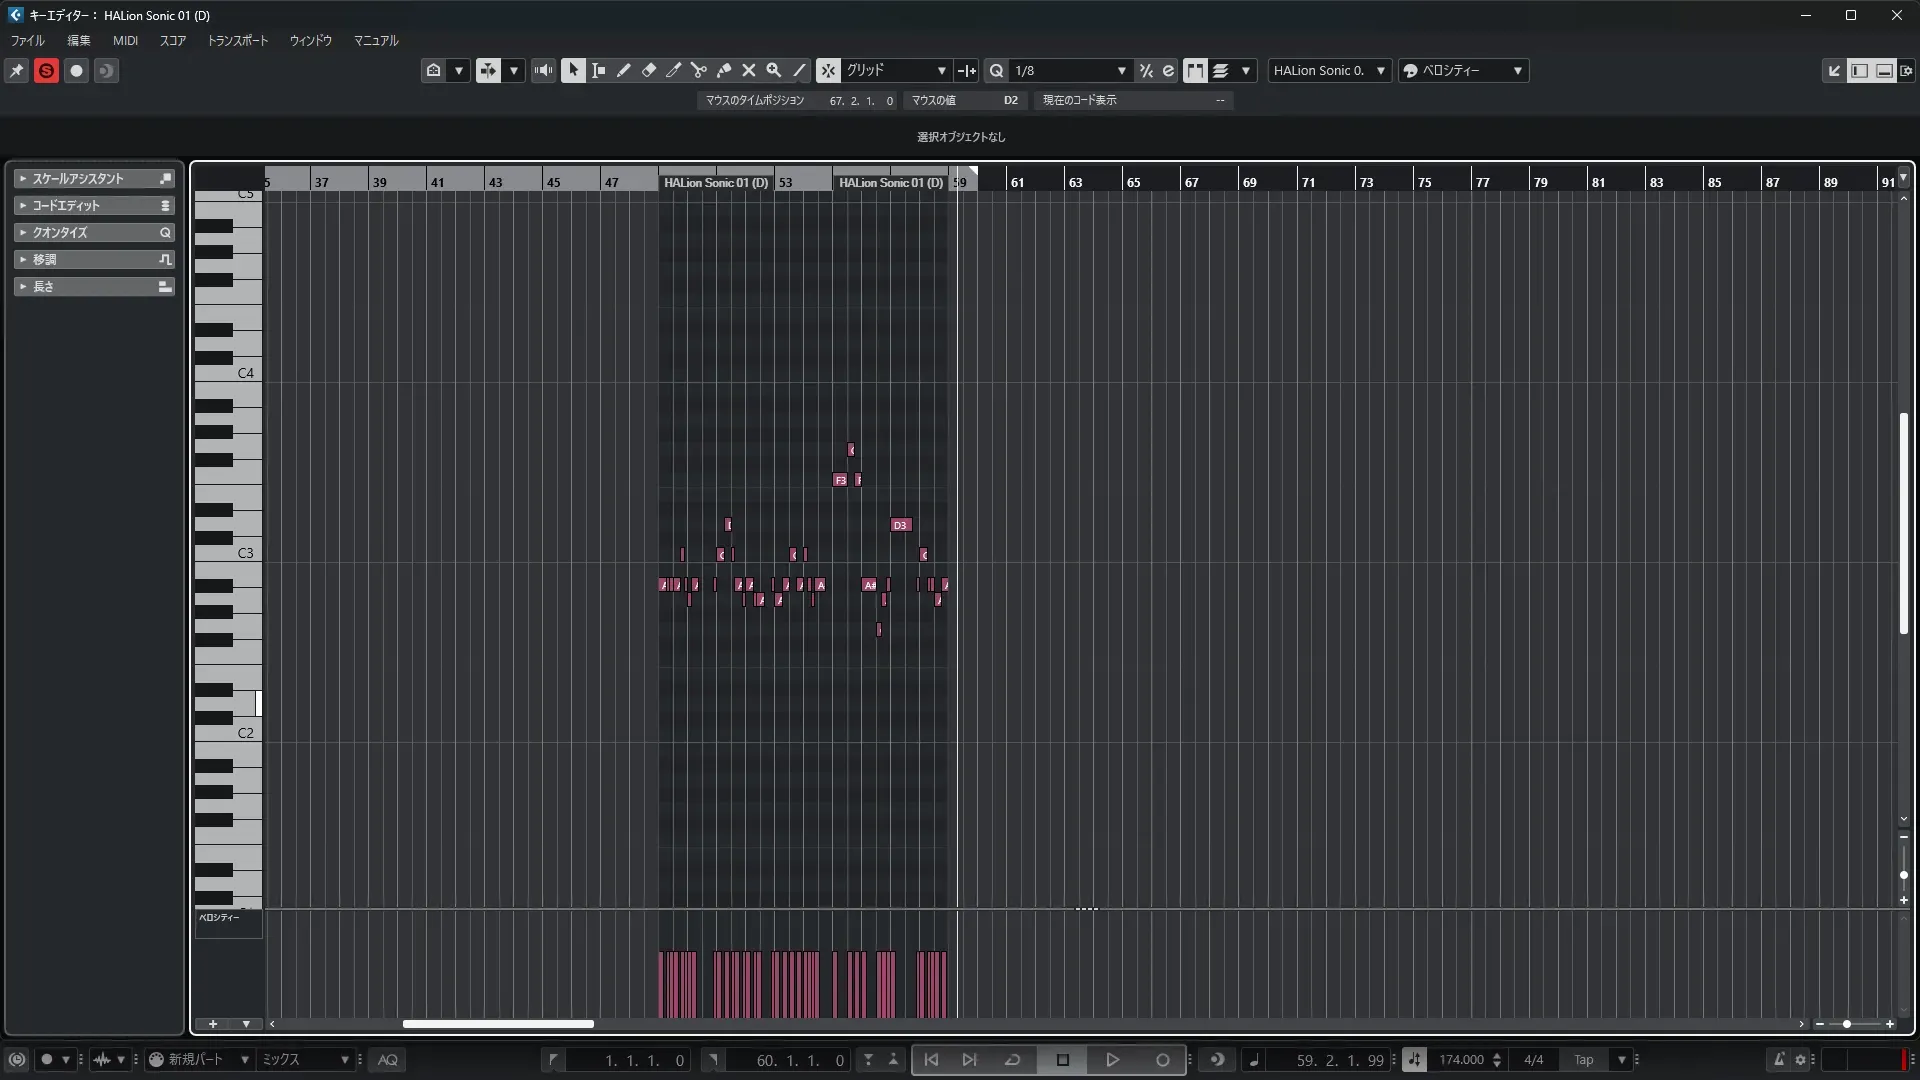Adjust the horizontal zoom slider
This screenshot has width=1920, height=1080.
tap(1846, 1024)
